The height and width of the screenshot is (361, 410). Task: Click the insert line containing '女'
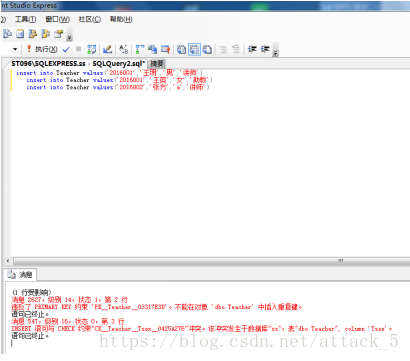click(119, 80)
